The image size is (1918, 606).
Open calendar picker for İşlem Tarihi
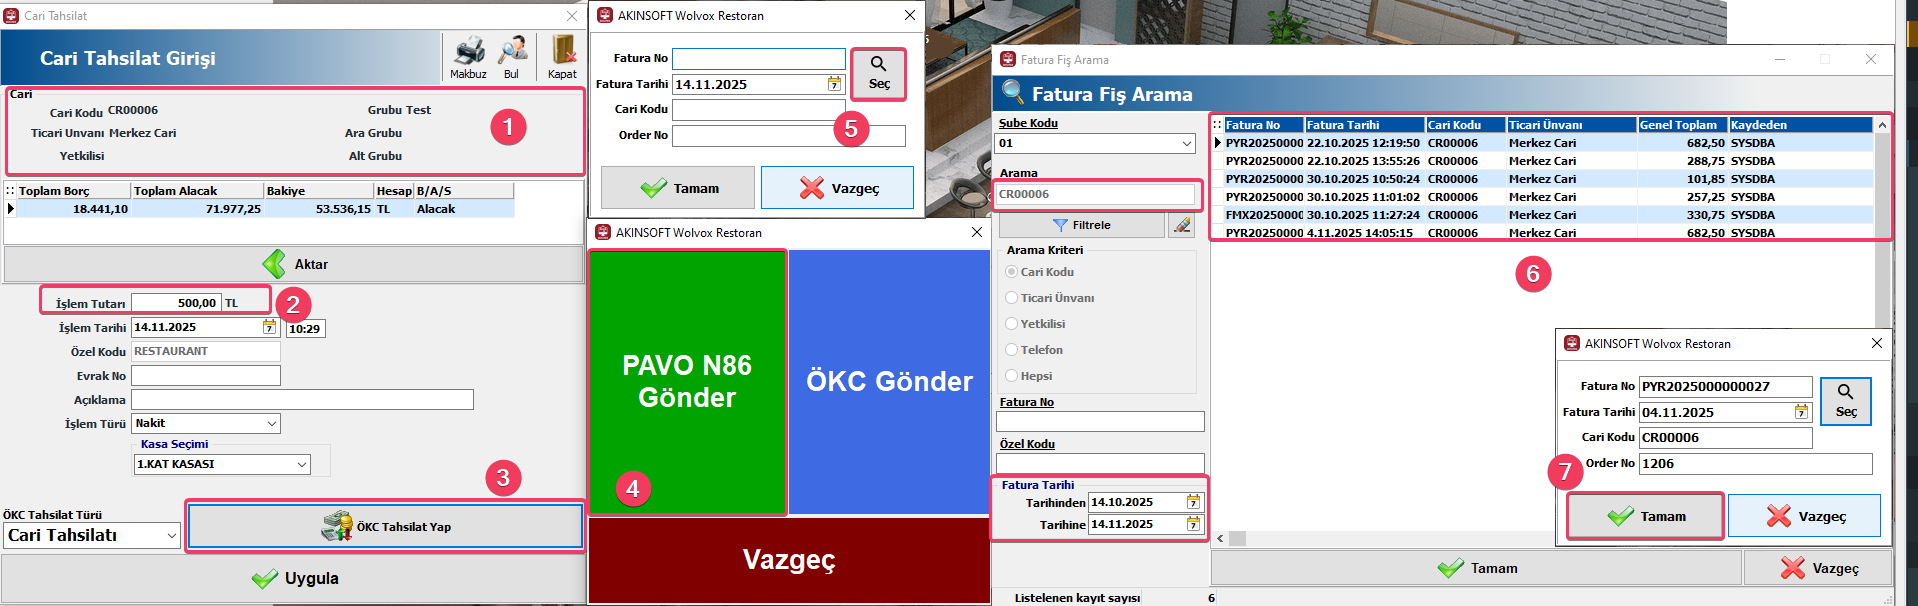pyautogui.click(x=269, y=327)
